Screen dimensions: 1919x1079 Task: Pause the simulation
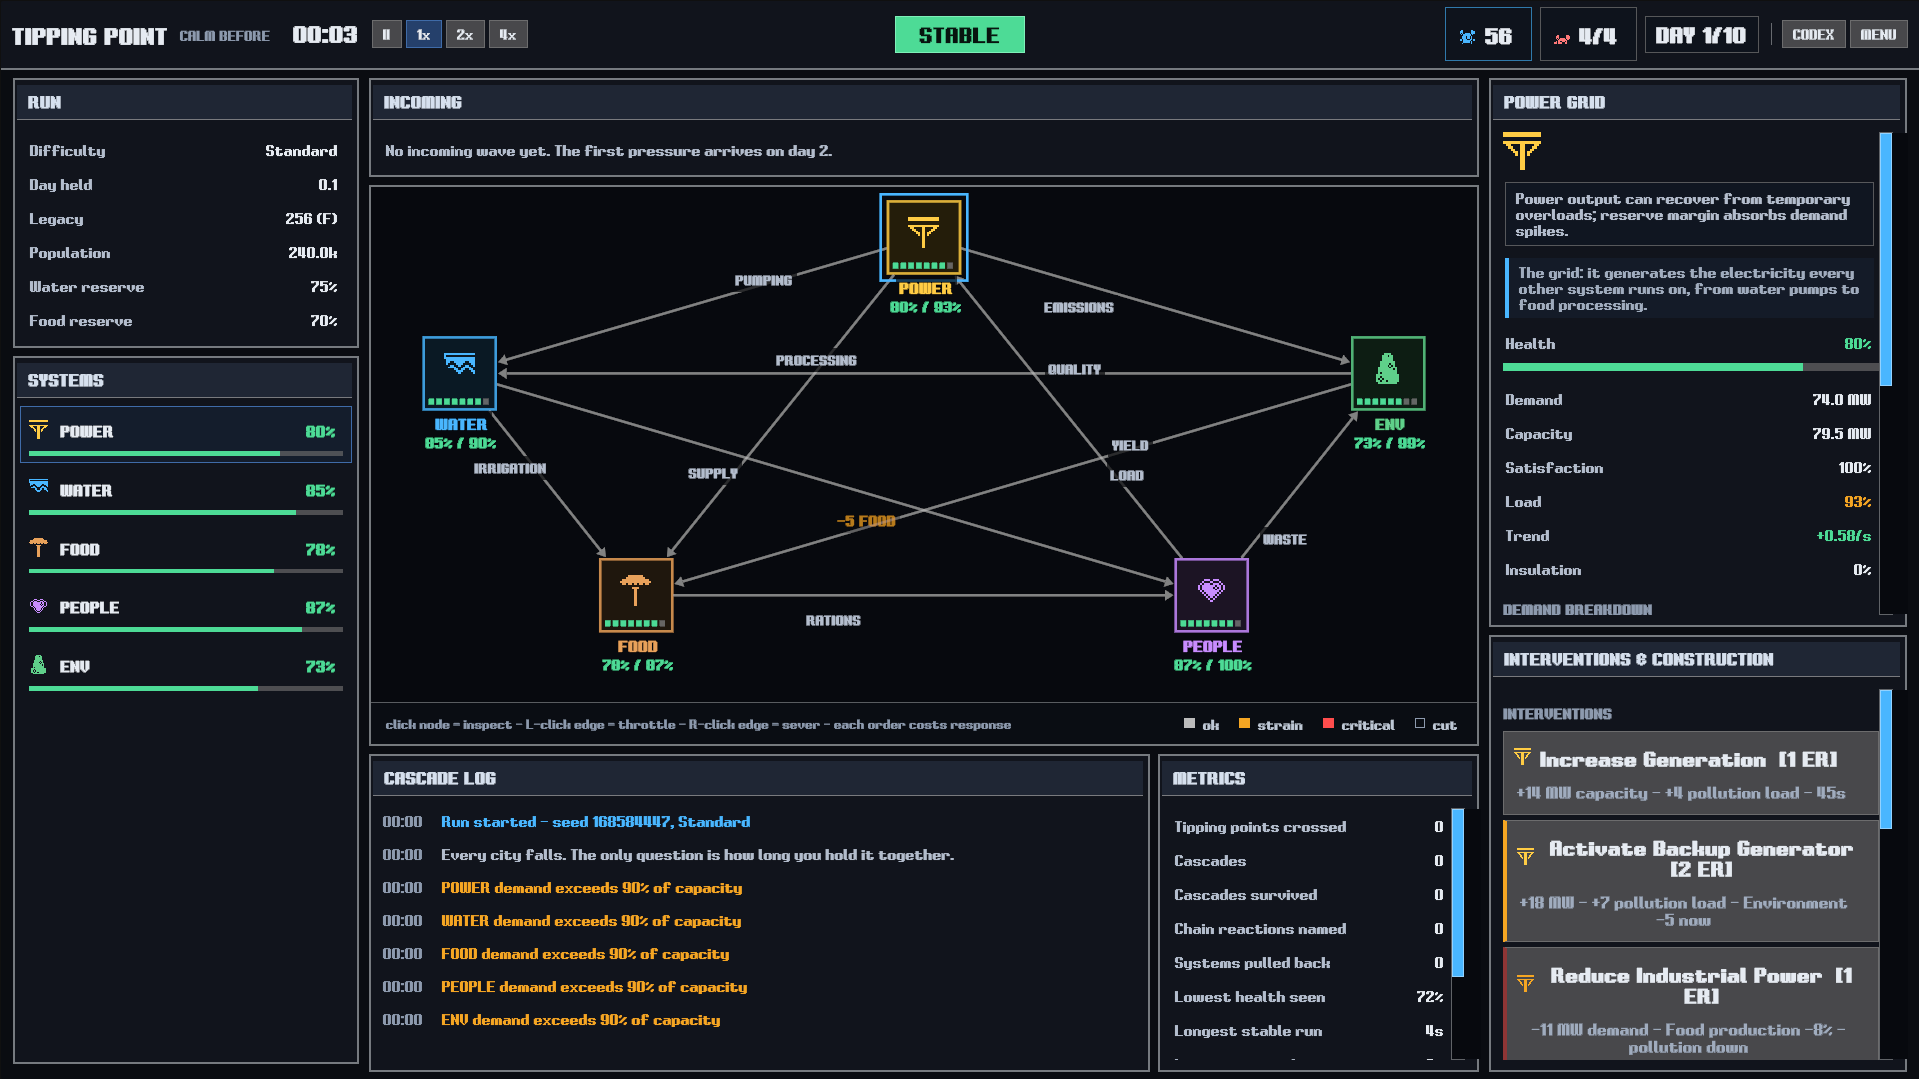[386, 35]
